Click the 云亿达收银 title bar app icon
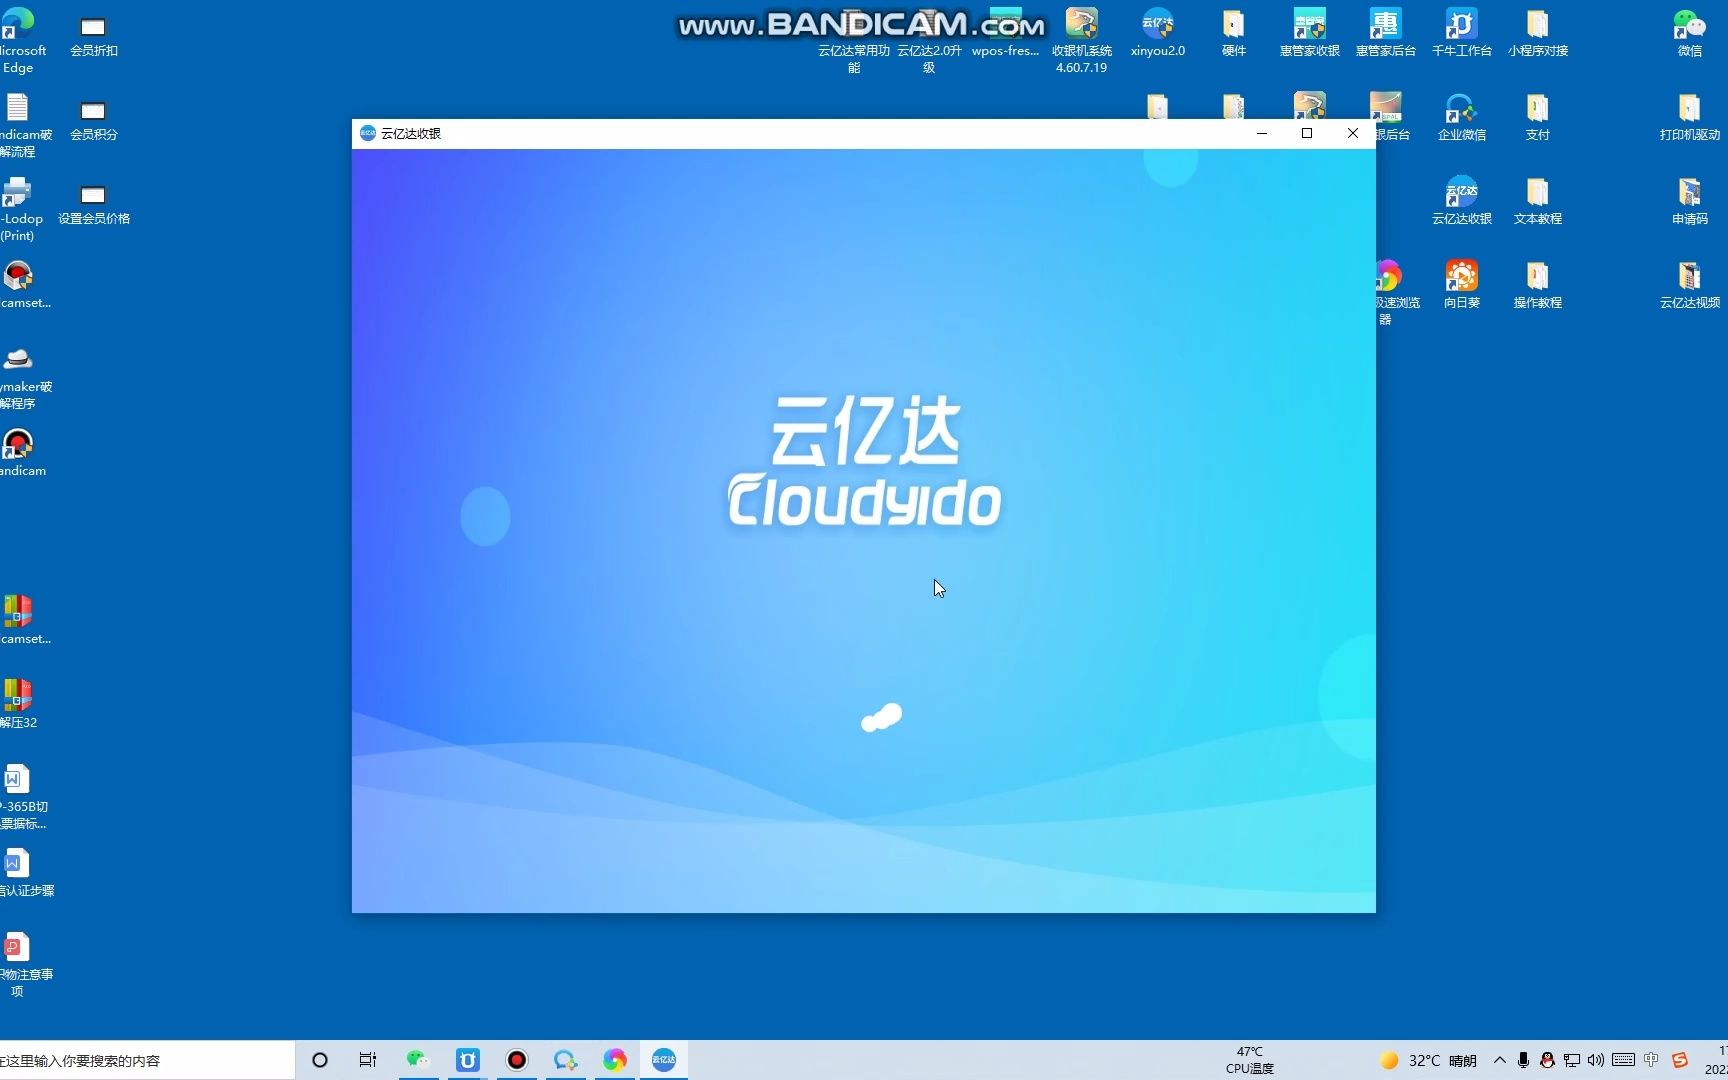The height and width of the screenshot is (1080, 1728). 368,133
